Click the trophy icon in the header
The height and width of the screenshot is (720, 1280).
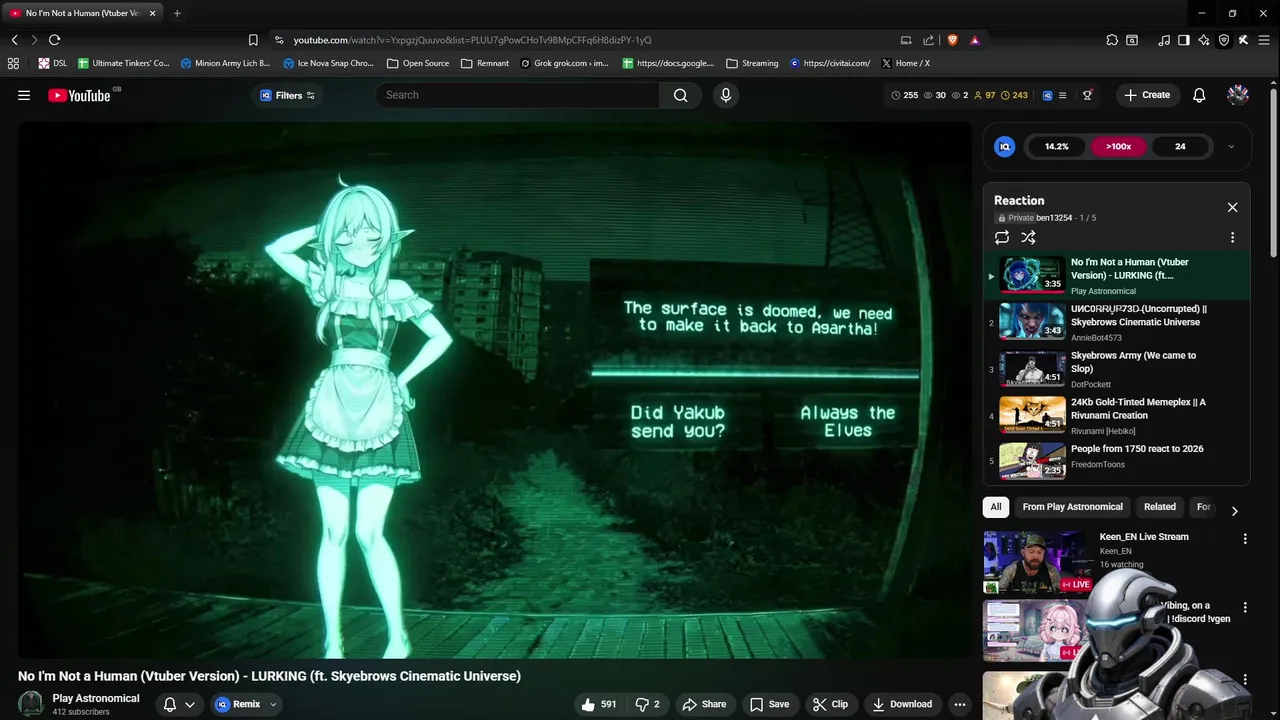click(1087, 95)
